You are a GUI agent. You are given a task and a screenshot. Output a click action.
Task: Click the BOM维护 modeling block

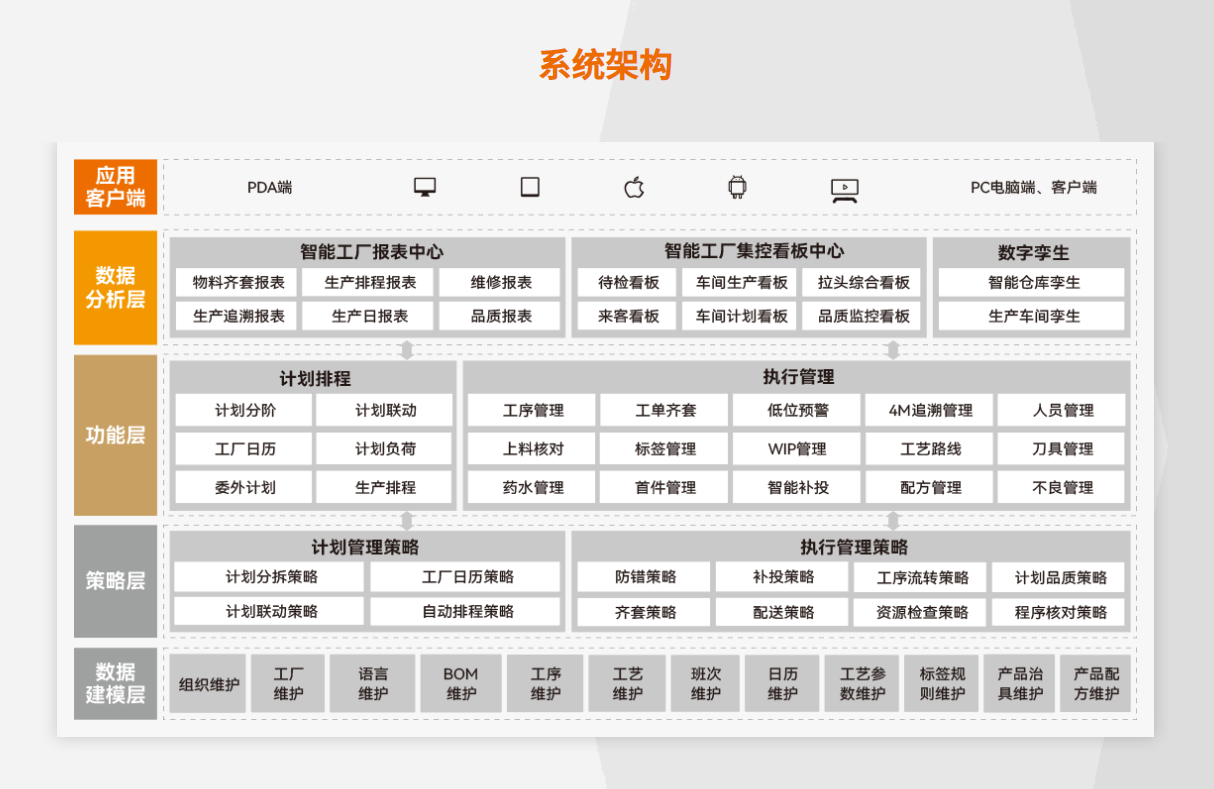[461, 684]
